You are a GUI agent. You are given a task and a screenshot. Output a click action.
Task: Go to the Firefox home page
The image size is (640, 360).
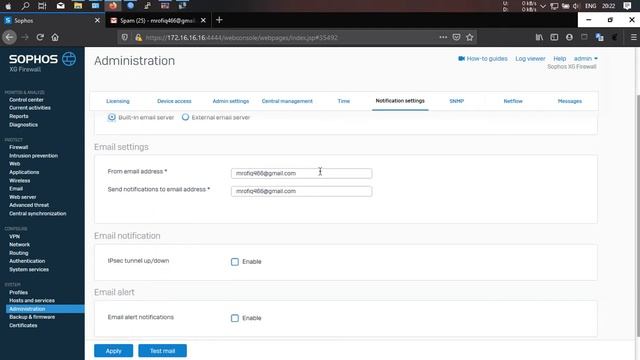[55, 37]
